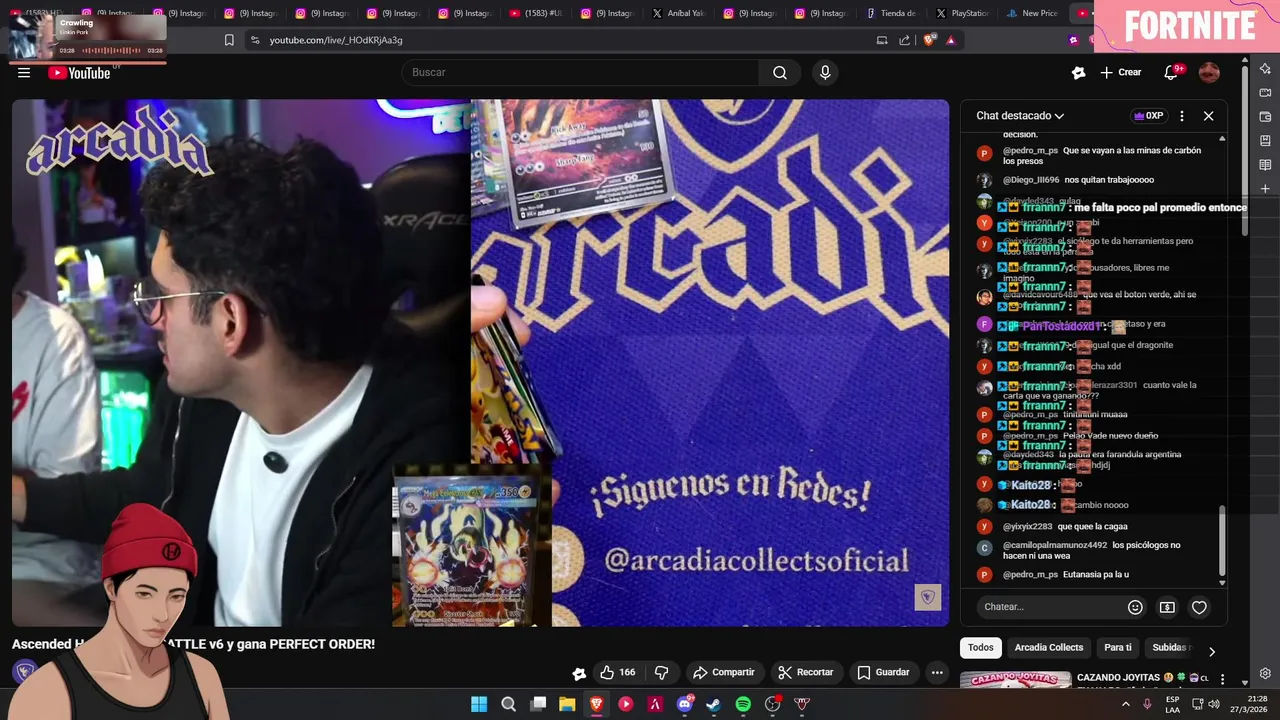1280x720 pixels.
Task: Dislike the video with thumbs down
Action: (x=661, y=673)
